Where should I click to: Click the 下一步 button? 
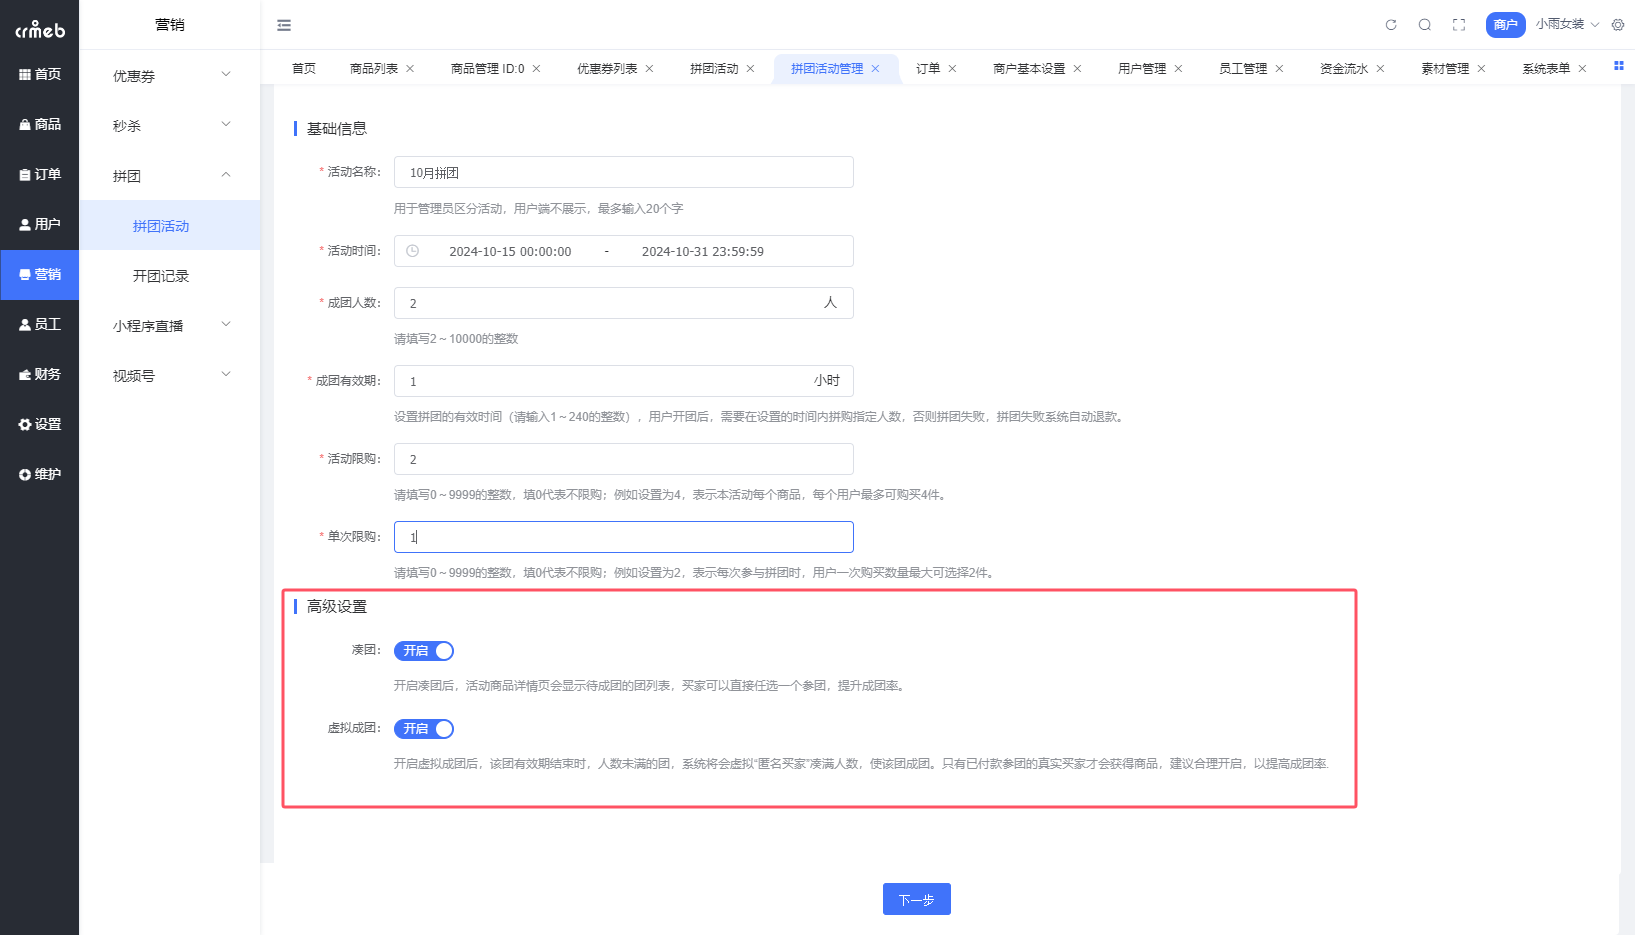(916, 899)
